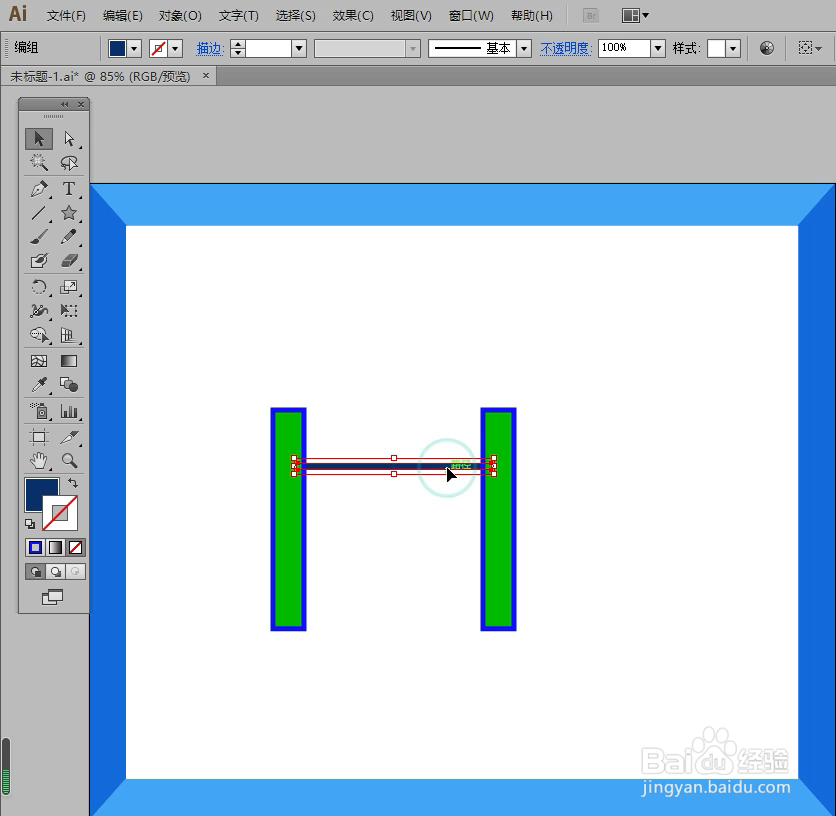Select the Zoom tool
Image resolution: width=836 pixels, height=816 pixels.
coord(69,461)
